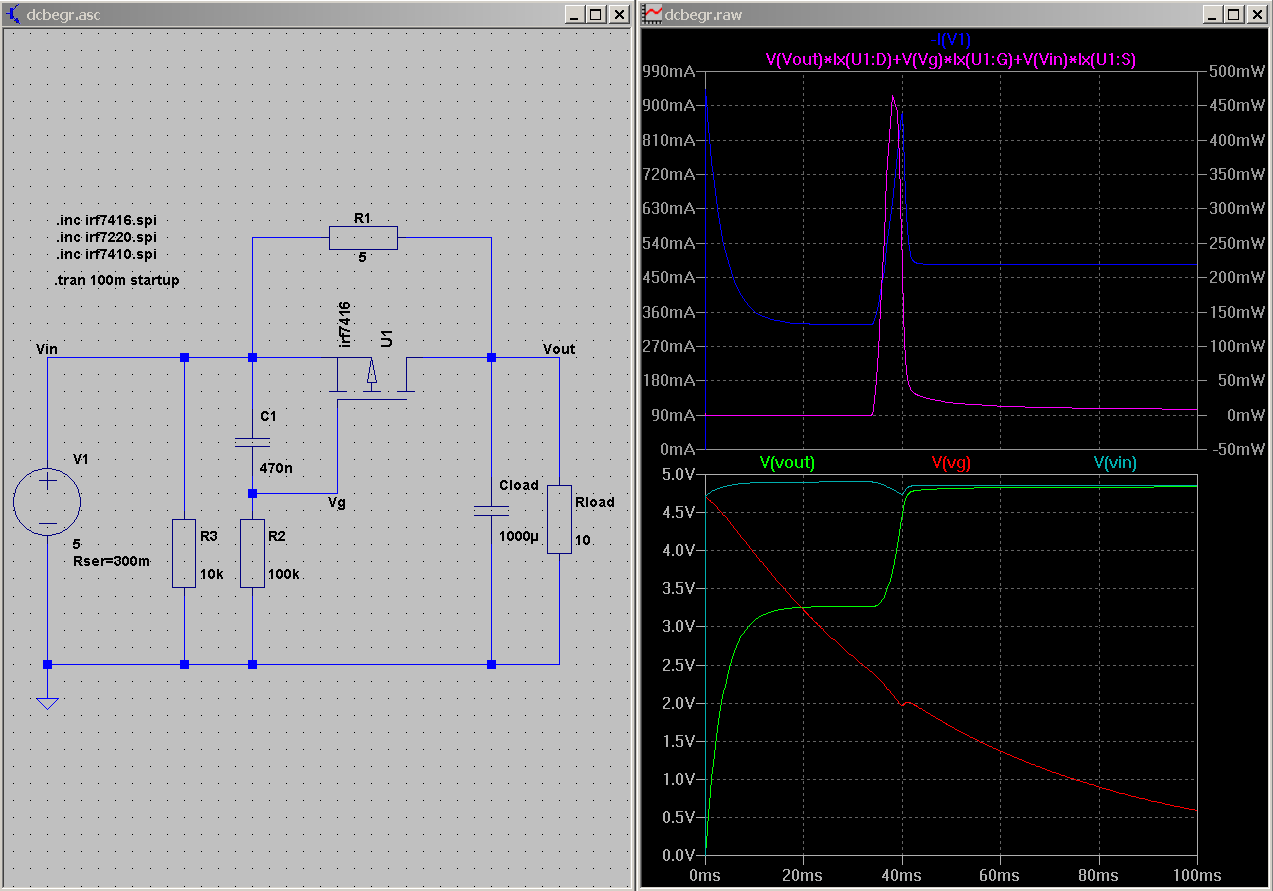Viewport: 1273px width, 891px height.
Task: Click the 40ms time axis label
Action: (902, 875)
